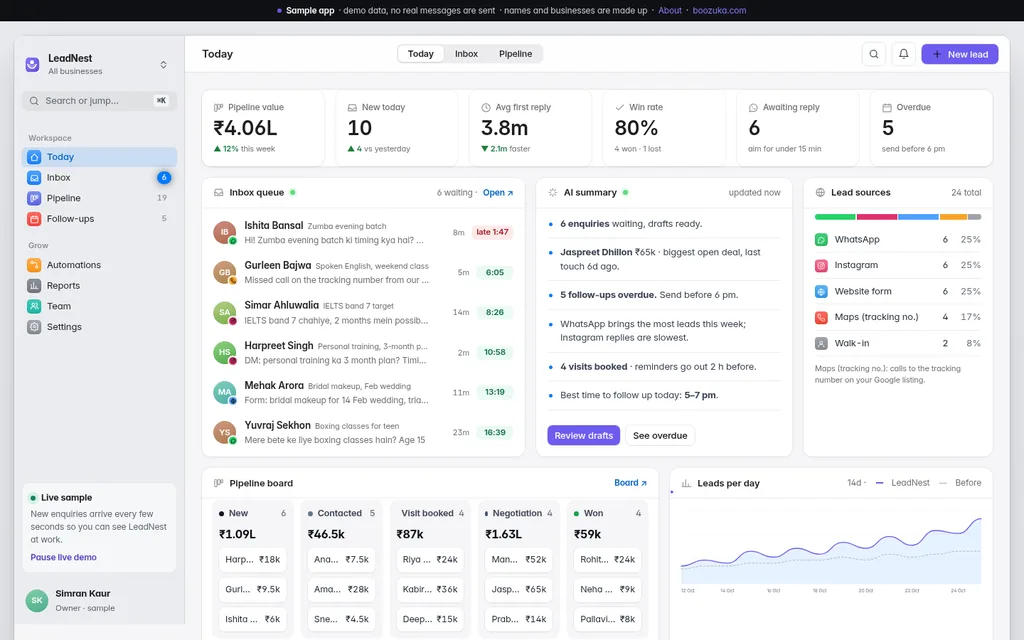Click the New today stat card
The height and width of the screenshot is (640, 1024).
[397, 128]
